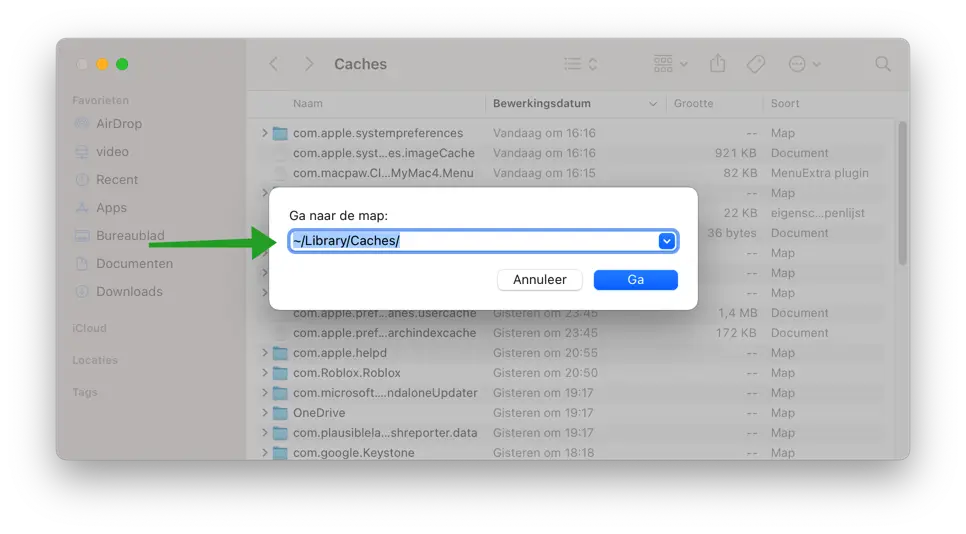The height and width of the screenshot is (534, 966).
Task: Open the path history dropdown arrow
Action: click(x=667, y=241)
